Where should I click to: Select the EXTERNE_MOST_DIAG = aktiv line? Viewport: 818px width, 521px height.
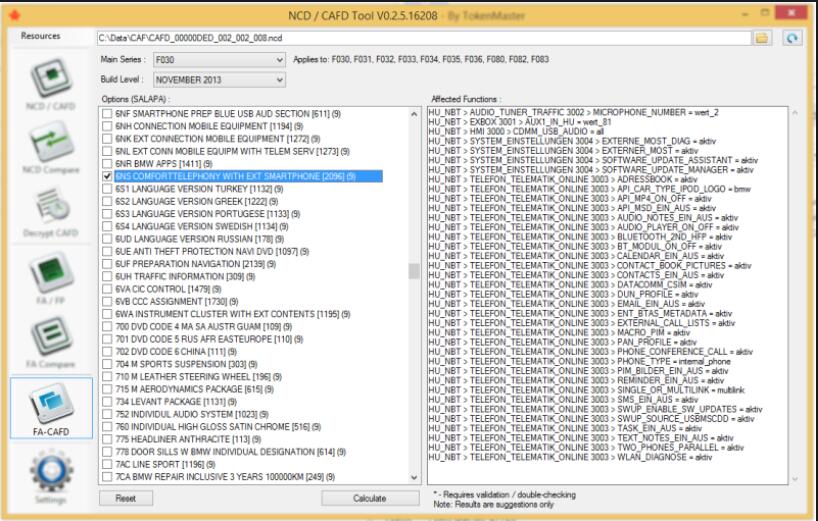[x=572, y=141]
